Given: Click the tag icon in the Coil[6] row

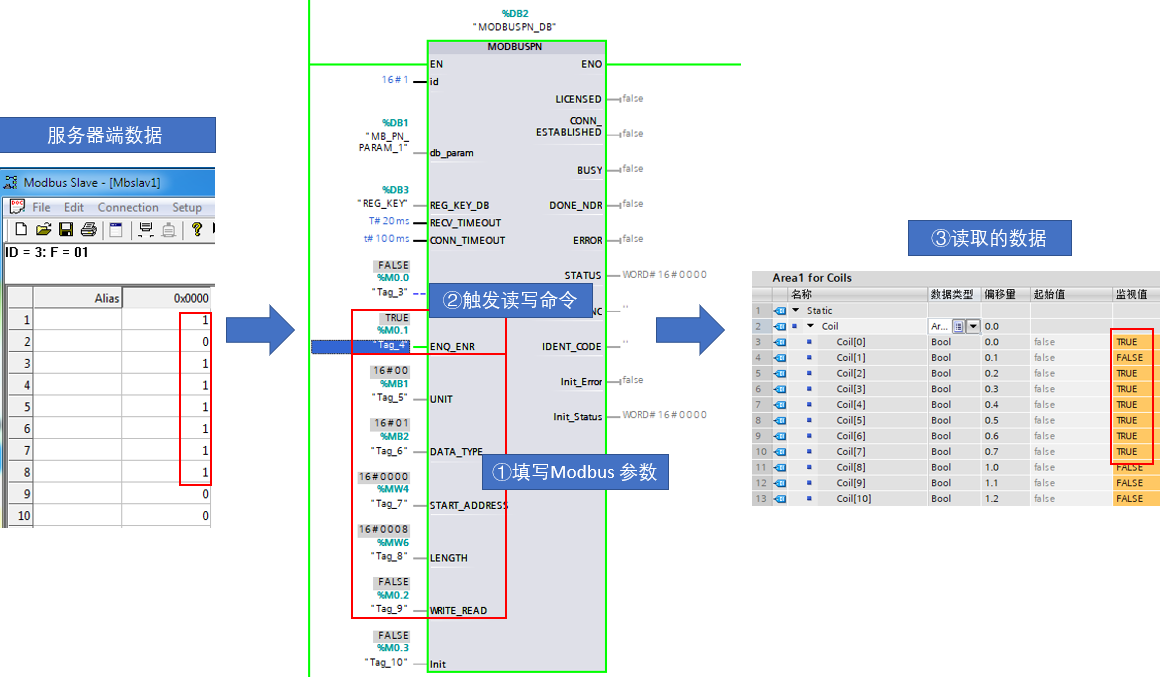Looking at the screenshot, I should click(x=780, y=436).
